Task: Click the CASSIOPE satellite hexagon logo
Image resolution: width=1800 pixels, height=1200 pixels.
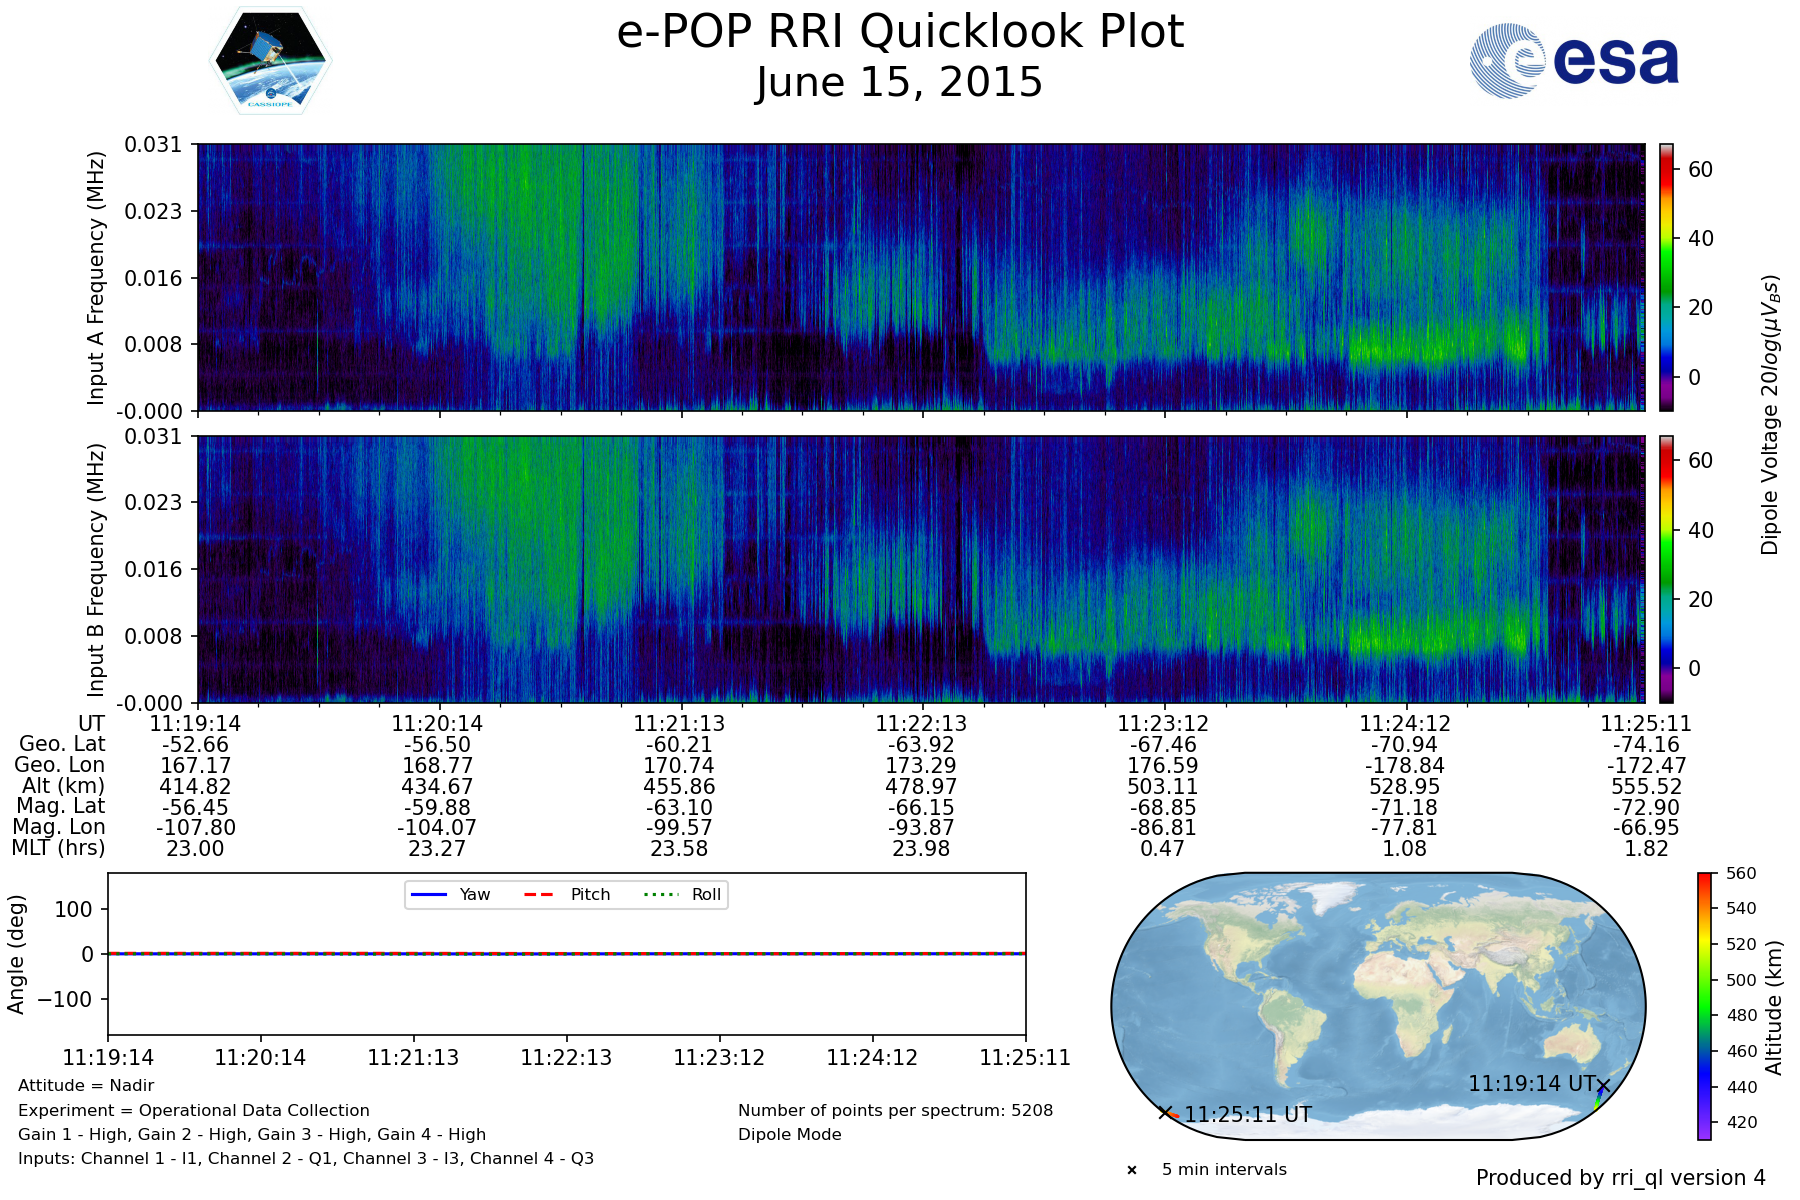Action: coord(270,62)
